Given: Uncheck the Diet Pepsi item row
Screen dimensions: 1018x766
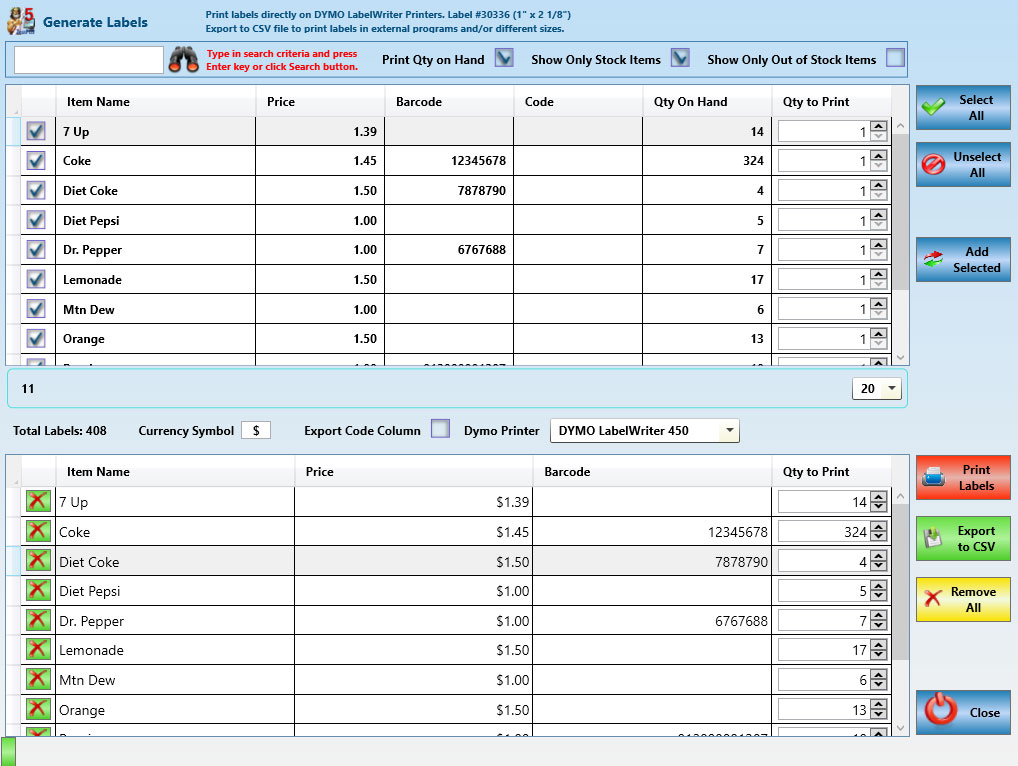Looking at the screenshot, I should click(36, 220).
